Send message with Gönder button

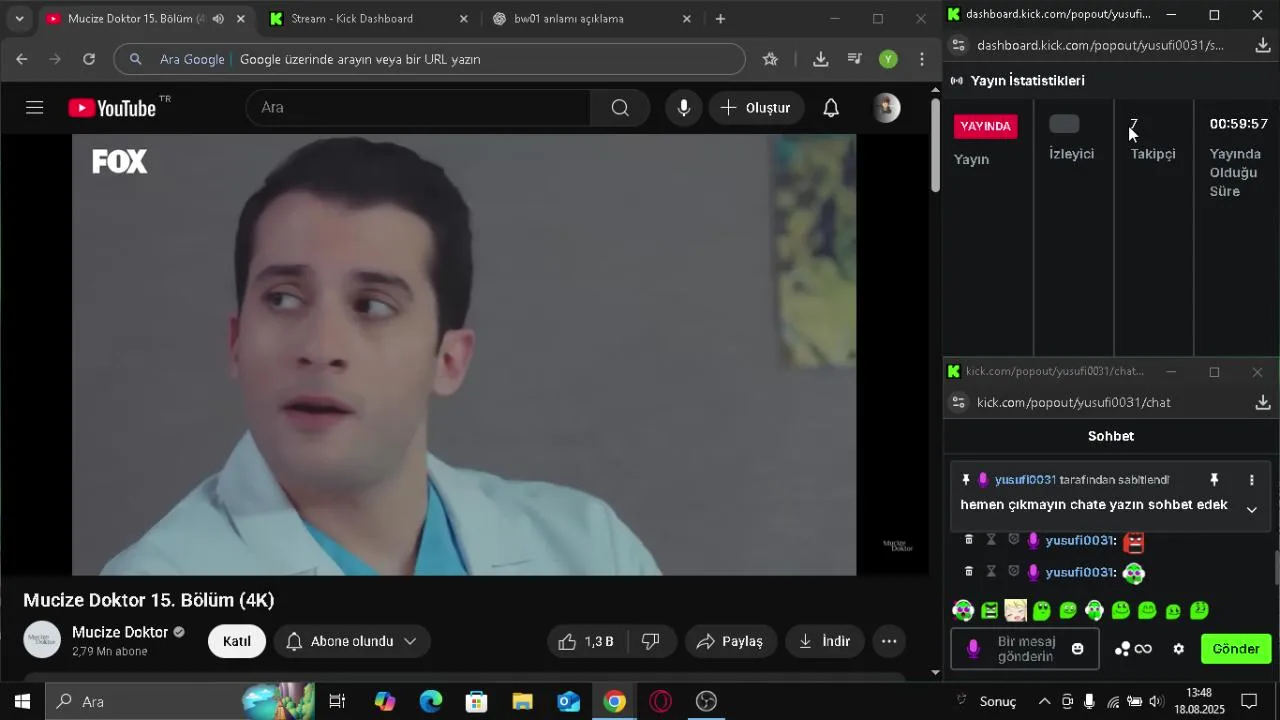(x=1236, y=649)
